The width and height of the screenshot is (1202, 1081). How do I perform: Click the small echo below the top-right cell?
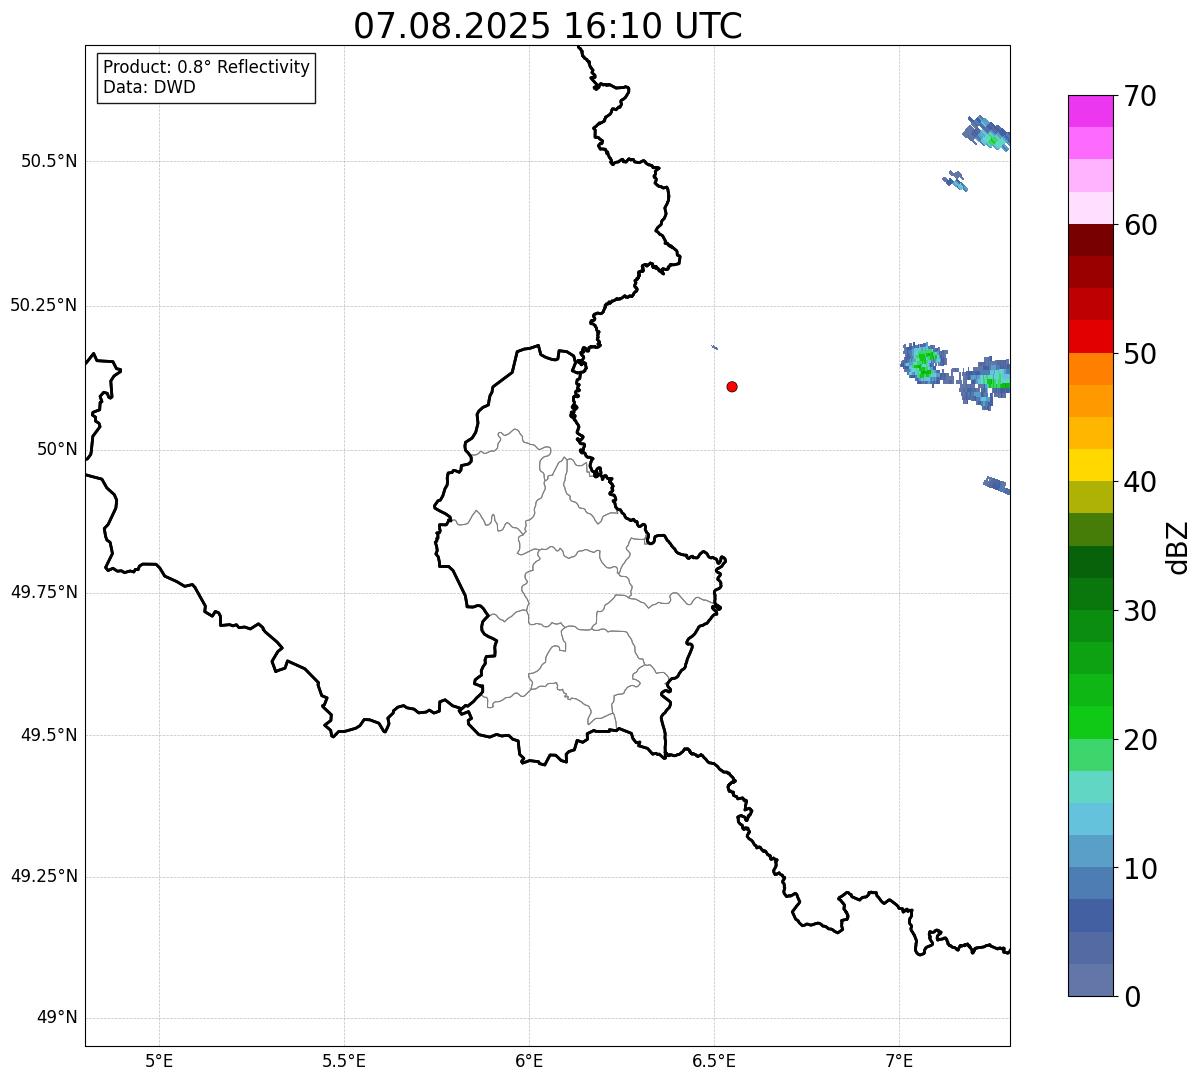[x=955, y=181]
